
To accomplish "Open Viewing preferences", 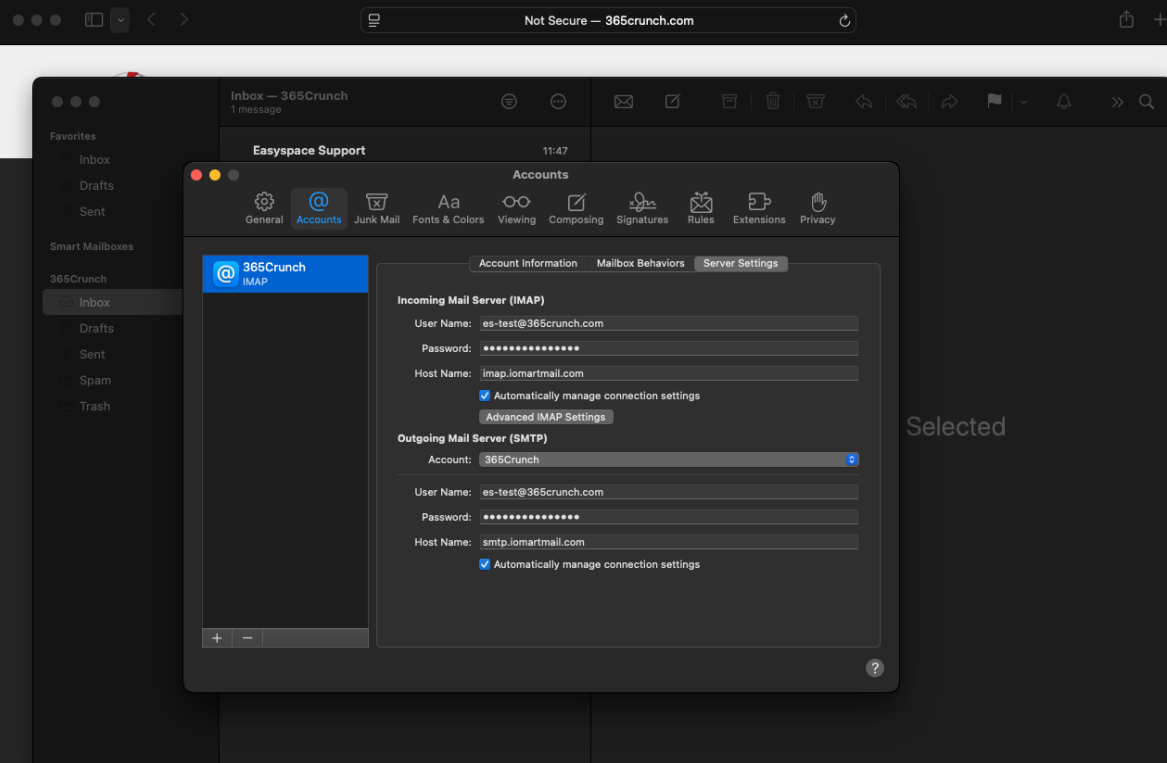I will (x=517, y=208).
